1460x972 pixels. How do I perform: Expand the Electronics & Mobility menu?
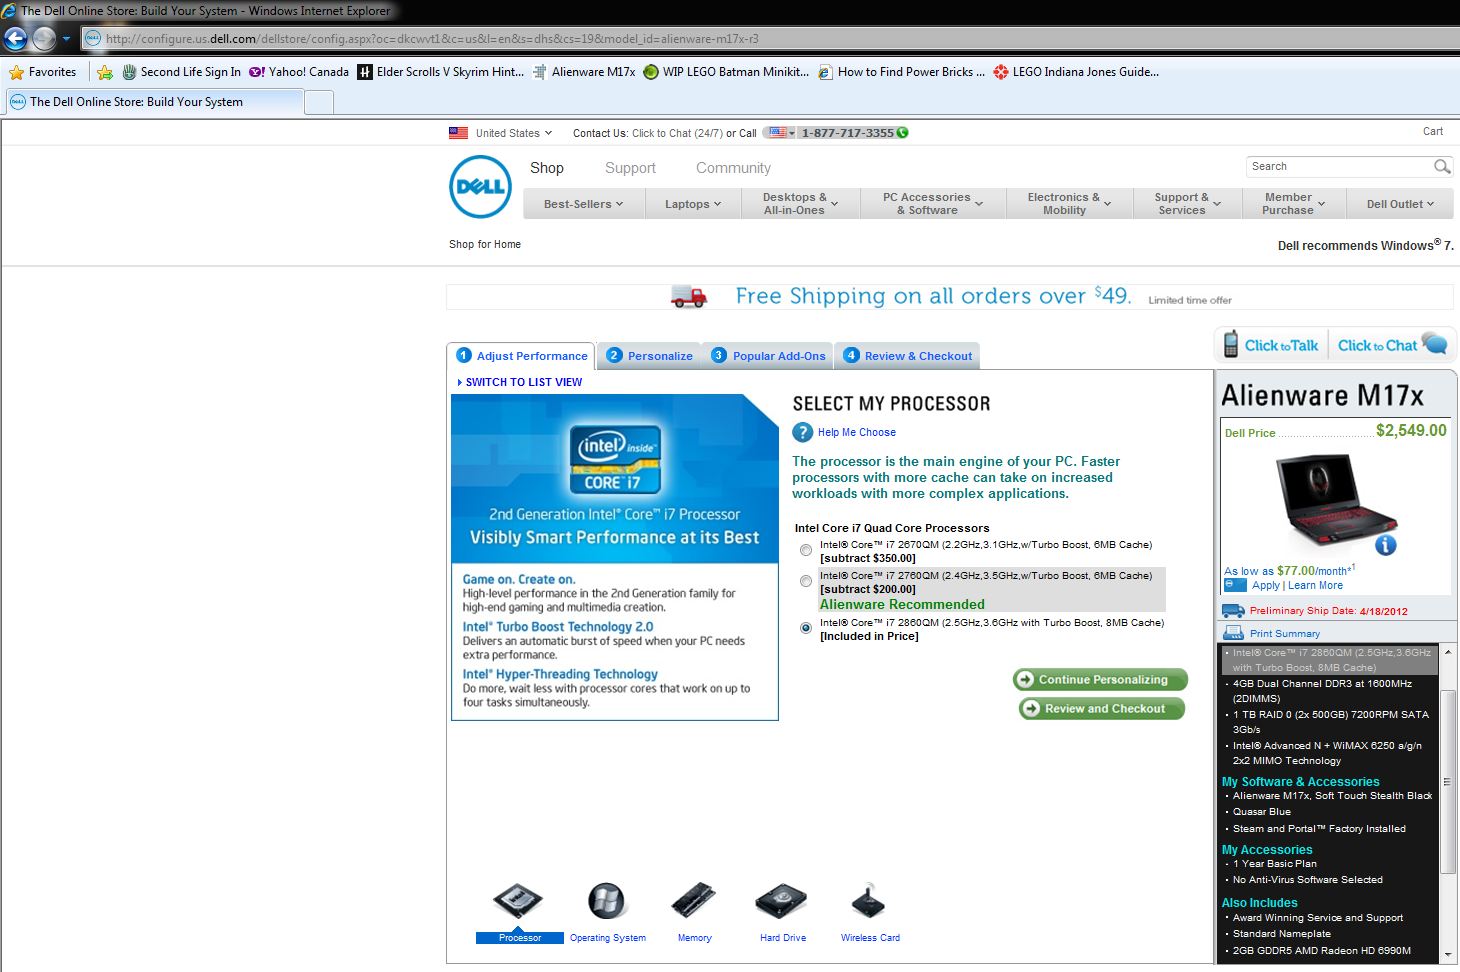pyautogui.click(x=1069, y=204)
